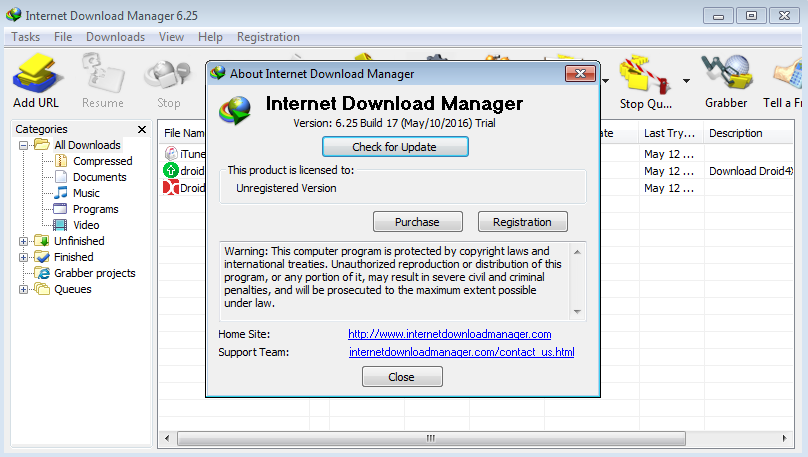Image resolution: width=808 pixels, height=457 pixels.
Task: Select the droid download with green arrow icon
Action: point(184,171)
